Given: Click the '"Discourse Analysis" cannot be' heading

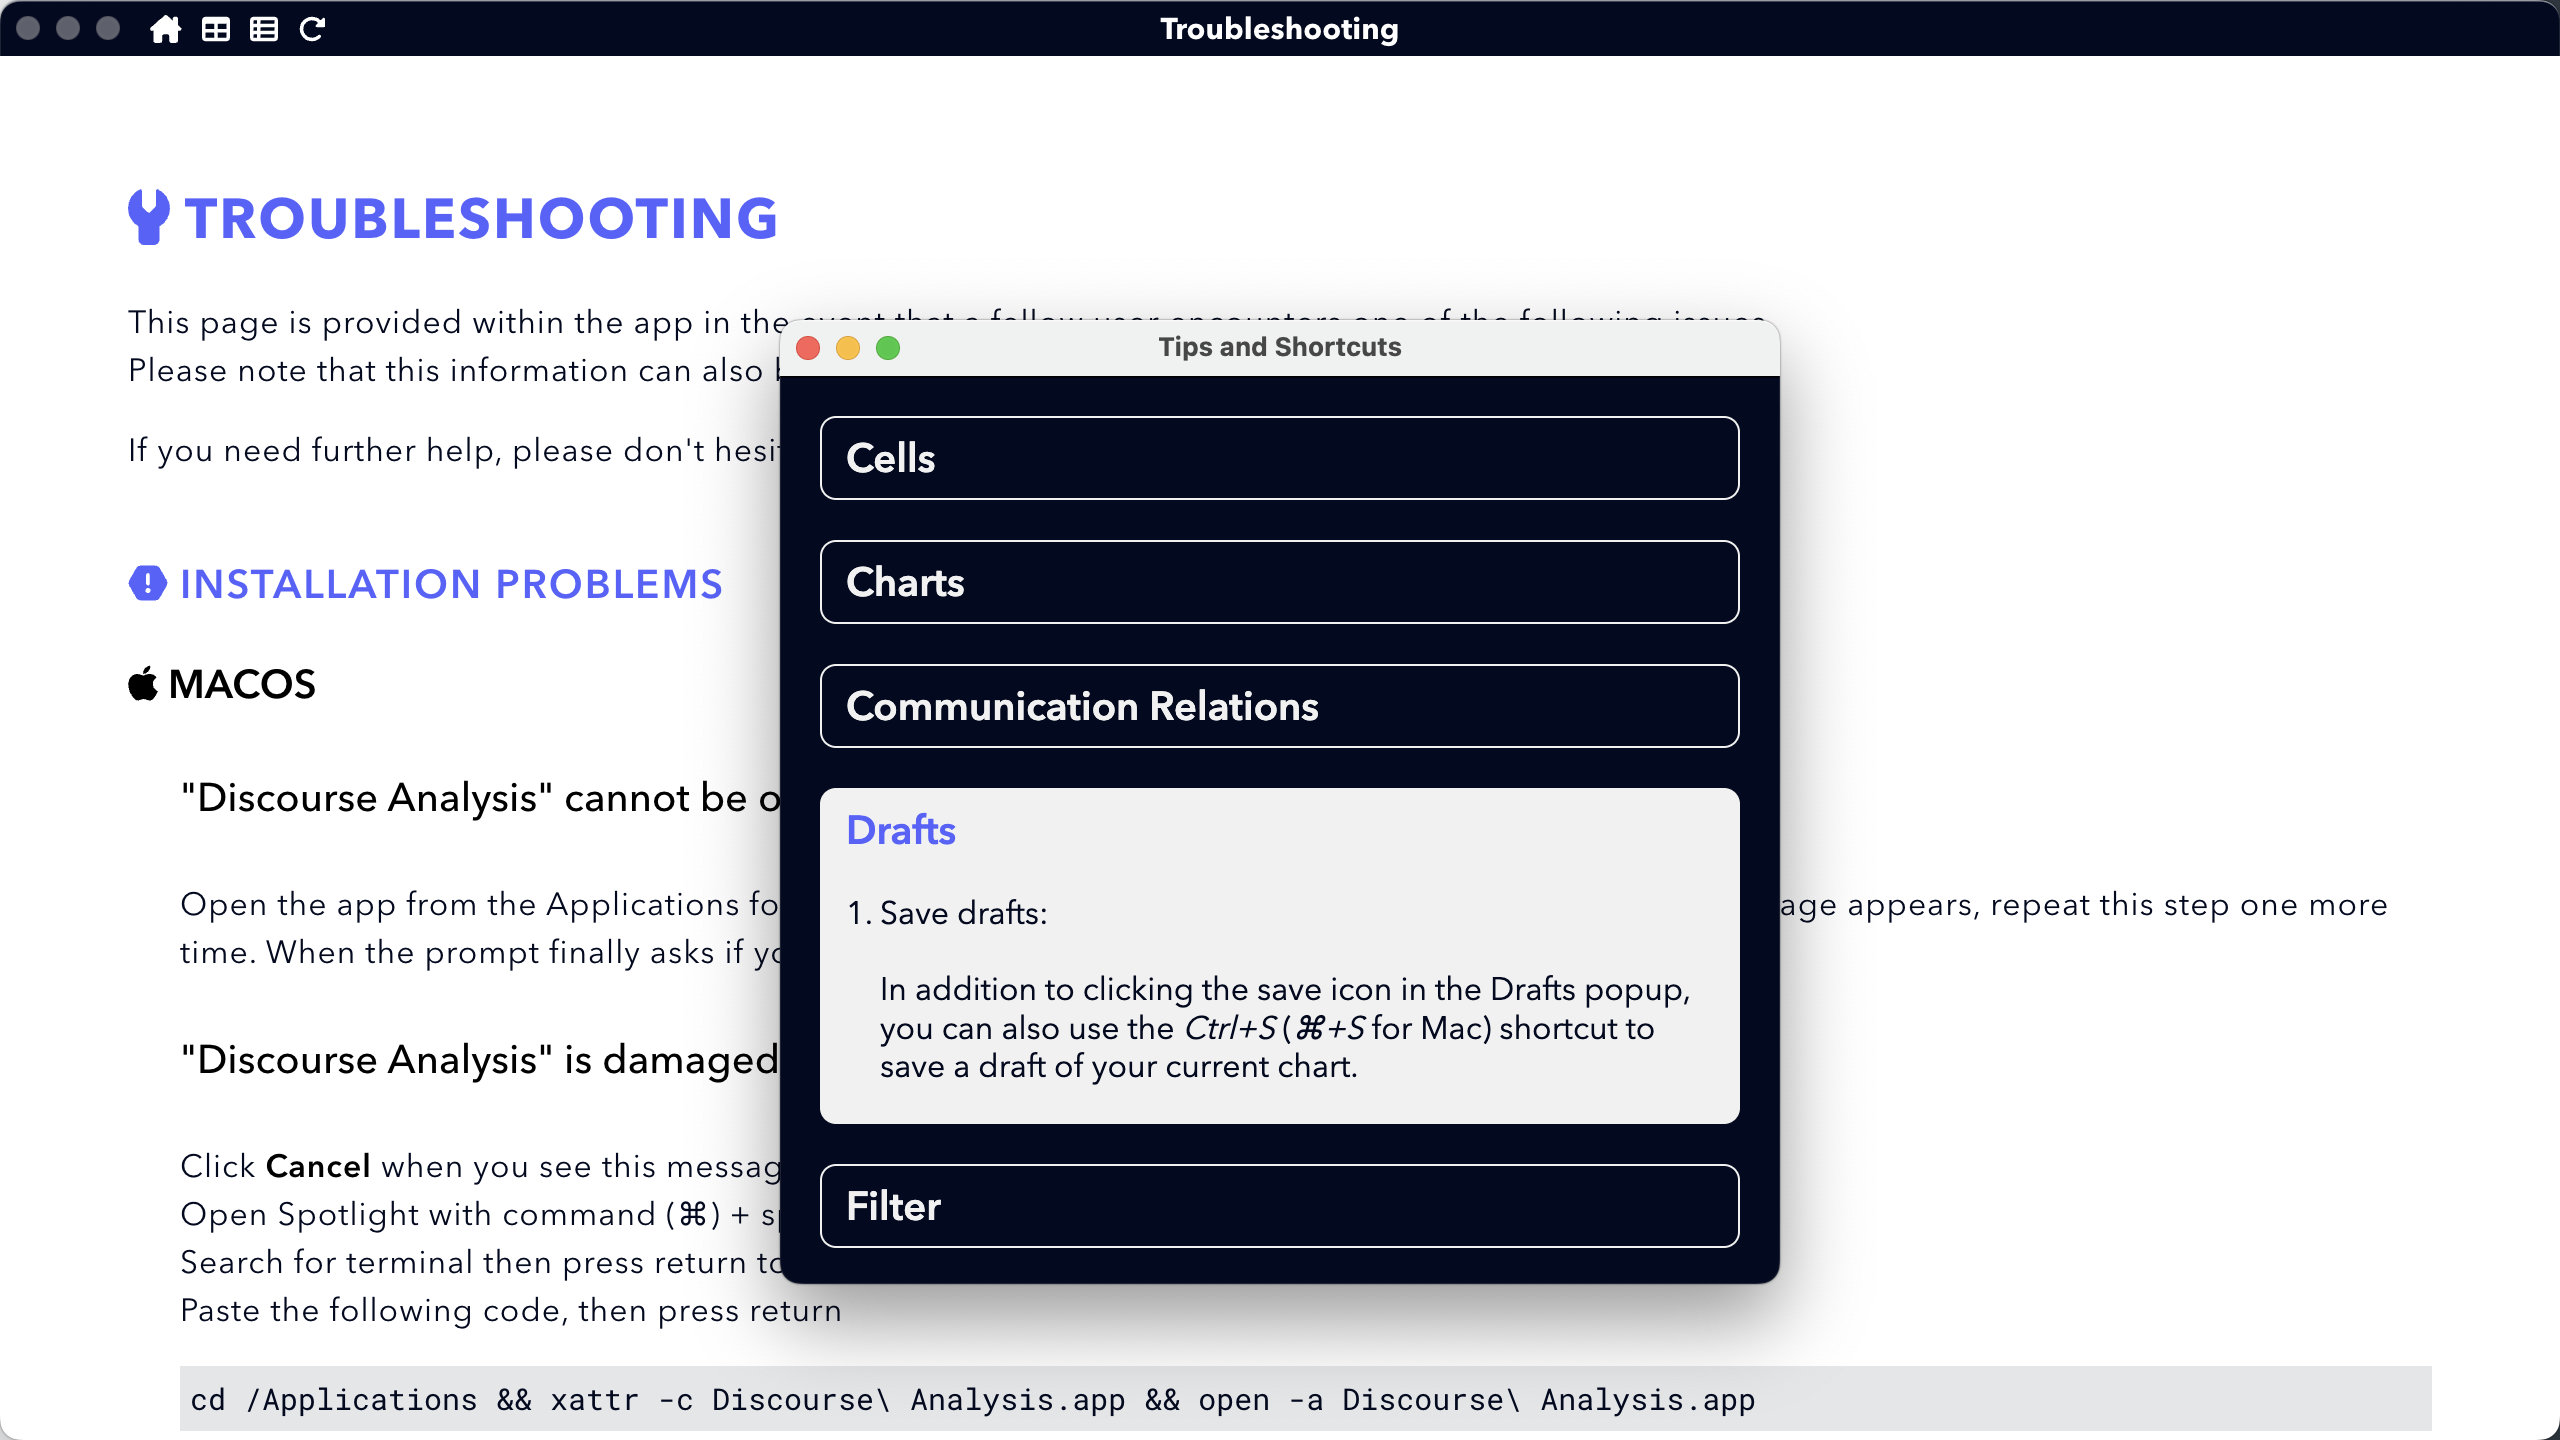Looking at the screenshot, I should point(479,798).
